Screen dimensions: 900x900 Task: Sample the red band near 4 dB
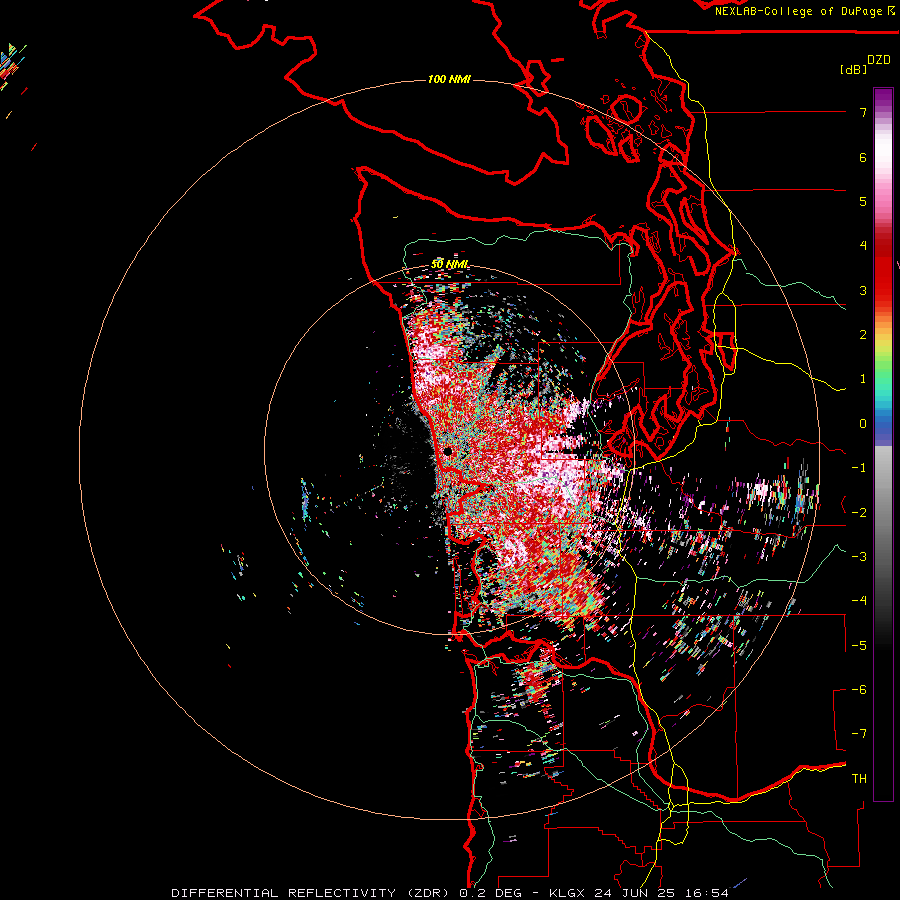(x=883, y=246)
